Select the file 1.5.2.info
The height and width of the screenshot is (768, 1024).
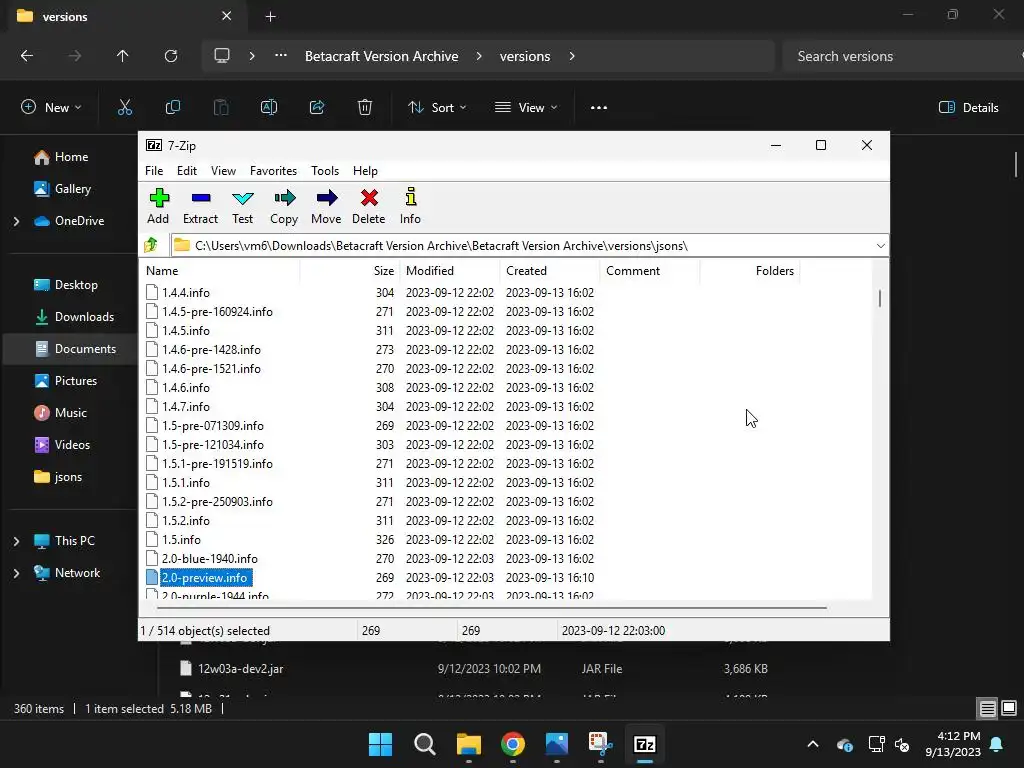185,520
